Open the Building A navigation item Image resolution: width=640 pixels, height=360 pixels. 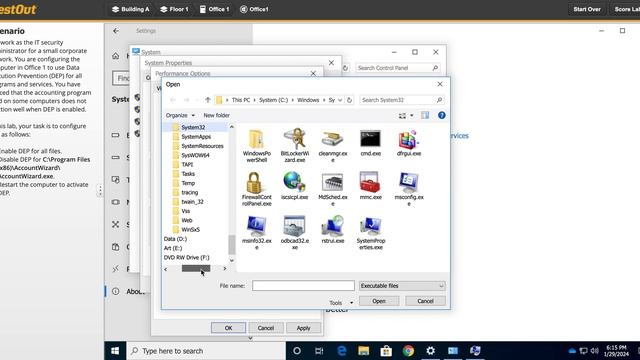(x=131, y=9)
